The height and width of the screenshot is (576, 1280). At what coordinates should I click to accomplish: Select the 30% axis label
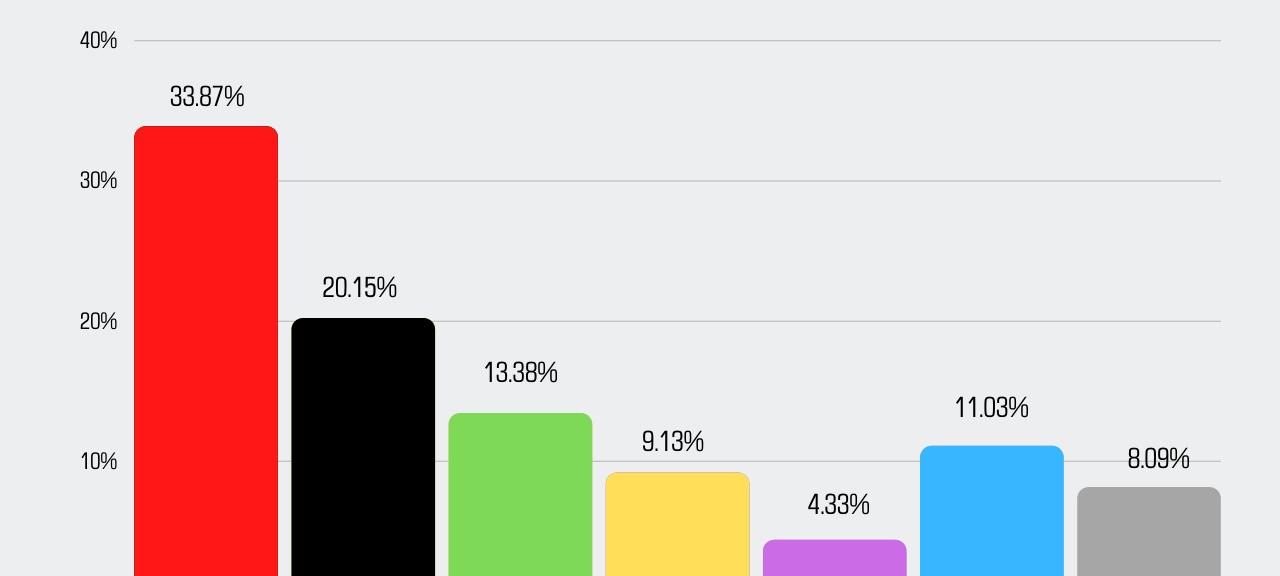click(x=98, y=181)
